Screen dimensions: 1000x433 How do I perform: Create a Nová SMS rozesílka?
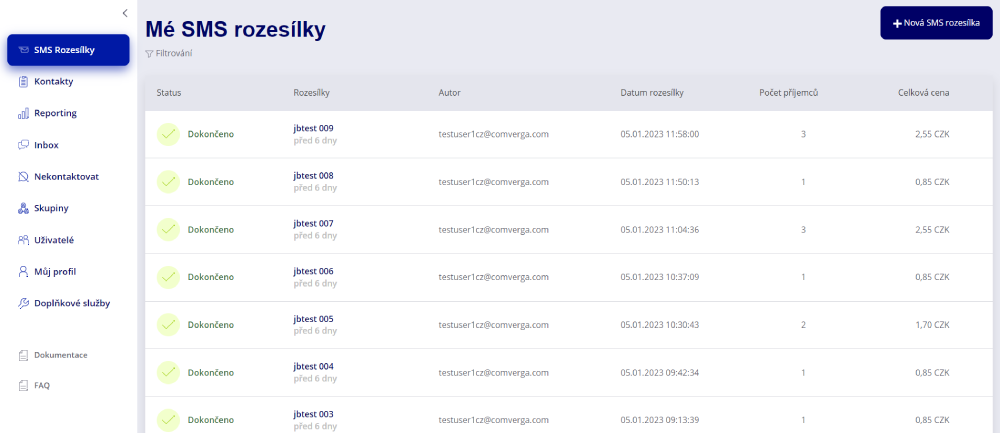pos(929,22)
